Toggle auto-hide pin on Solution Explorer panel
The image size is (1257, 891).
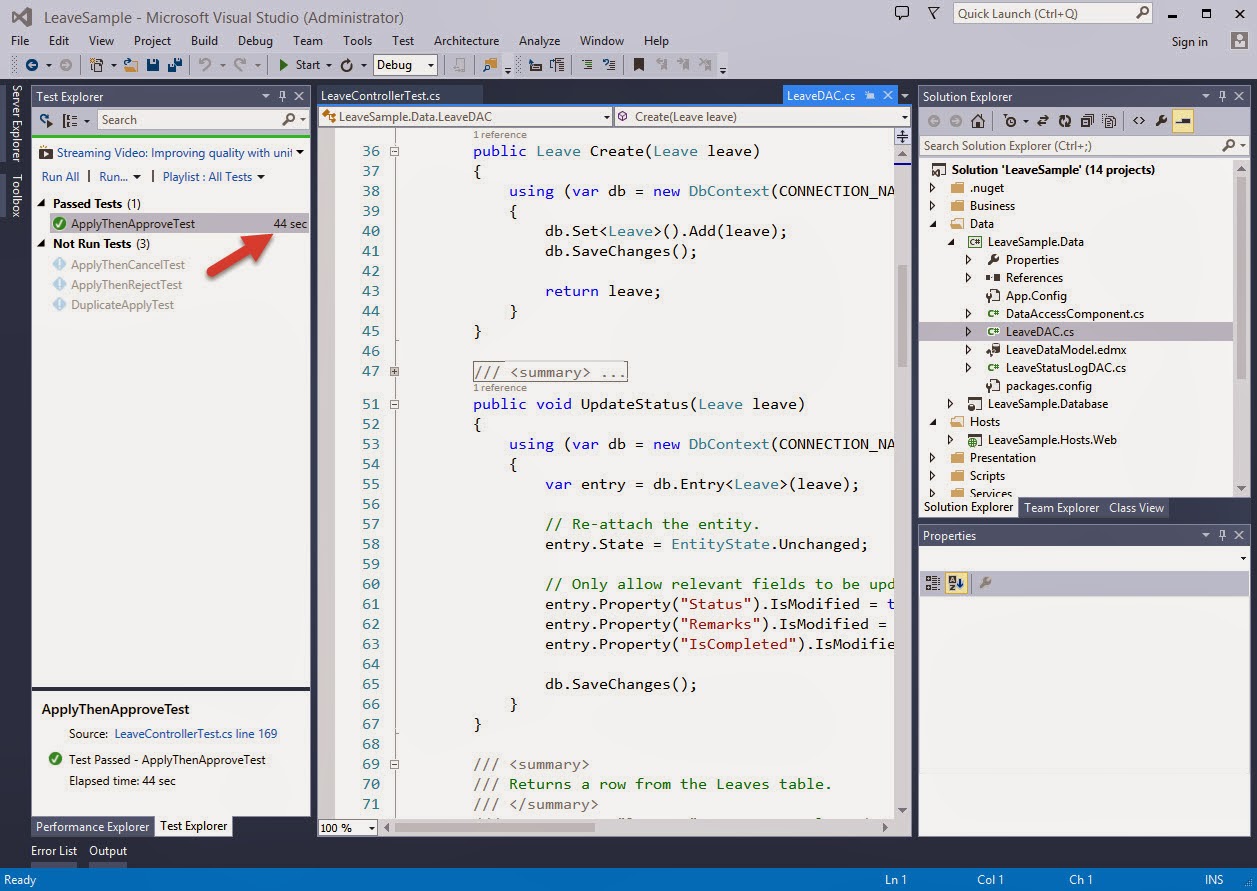pyautogui.click(x=1222, y=96)
